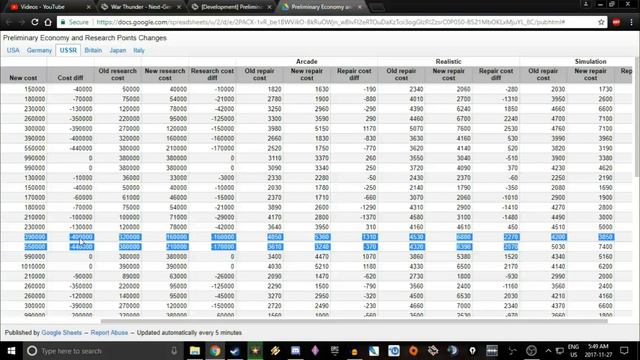640x360 pixels.
Task: Click the Simulation group header
Action: [x=590, y=61]
